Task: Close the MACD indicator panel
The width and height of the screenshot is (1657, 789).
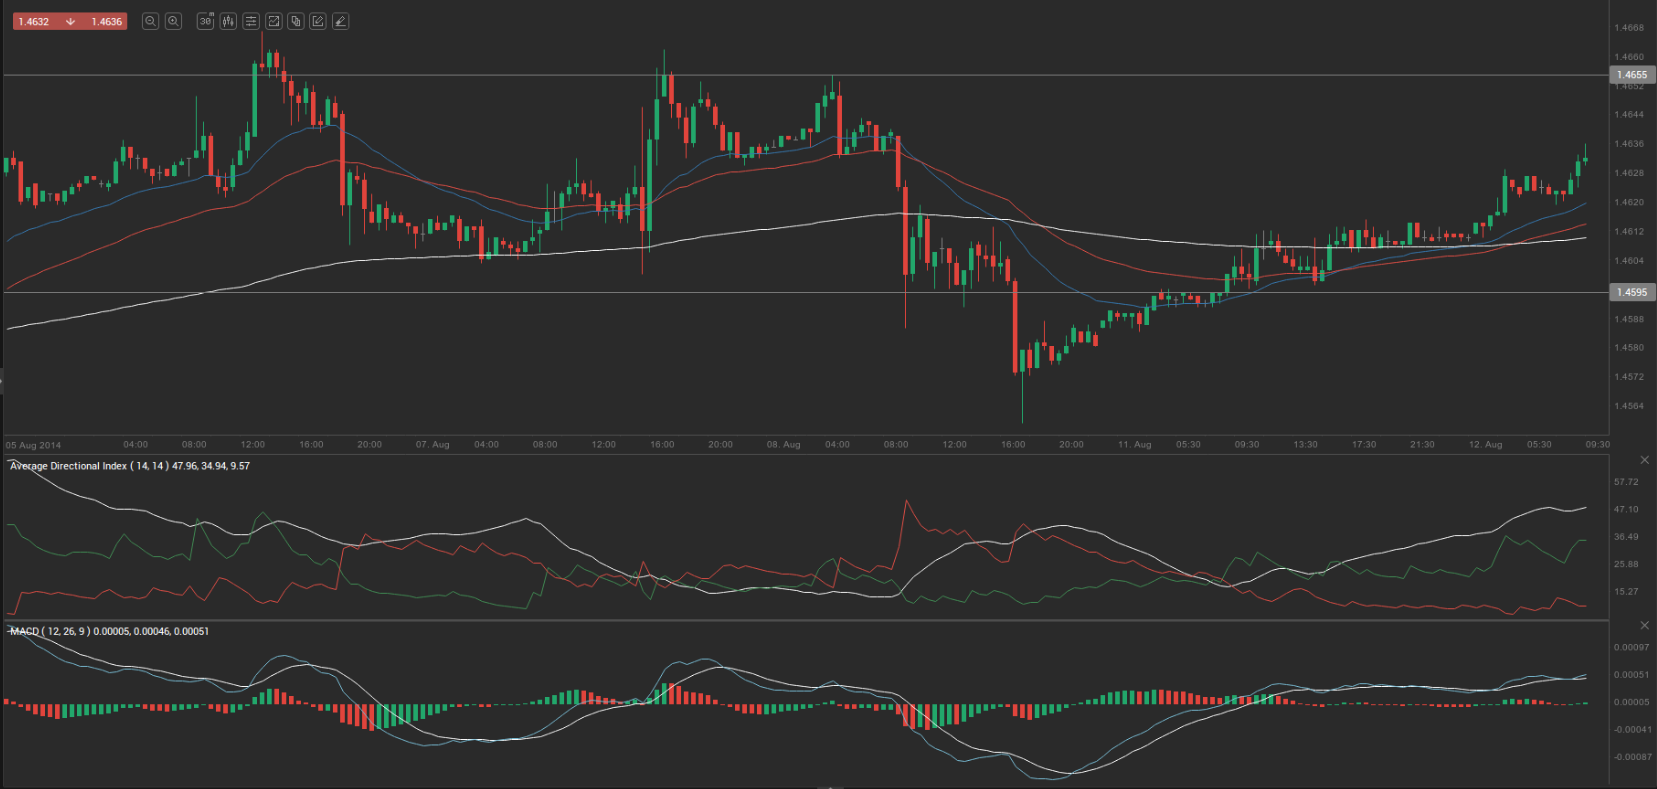Action: point(1644,625)
